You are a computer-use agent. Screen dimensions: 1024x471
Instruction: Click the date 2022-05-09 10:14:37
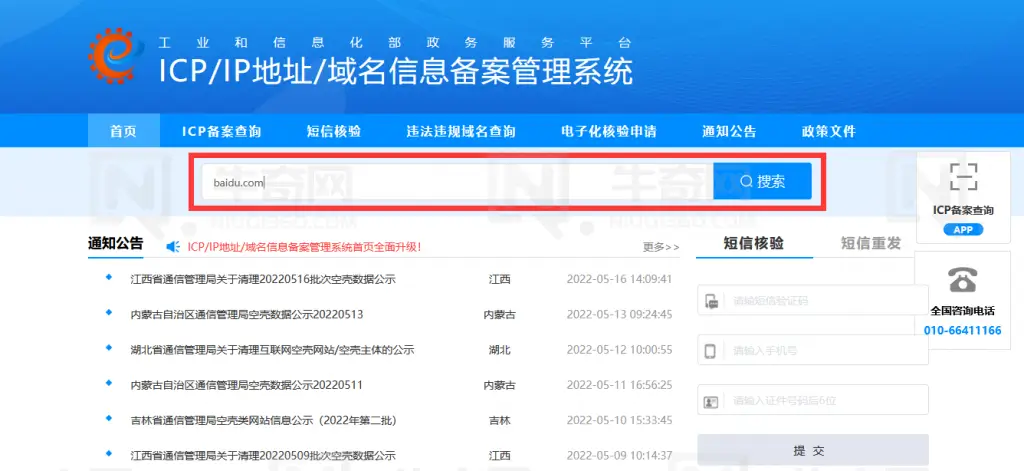(619, 455)
